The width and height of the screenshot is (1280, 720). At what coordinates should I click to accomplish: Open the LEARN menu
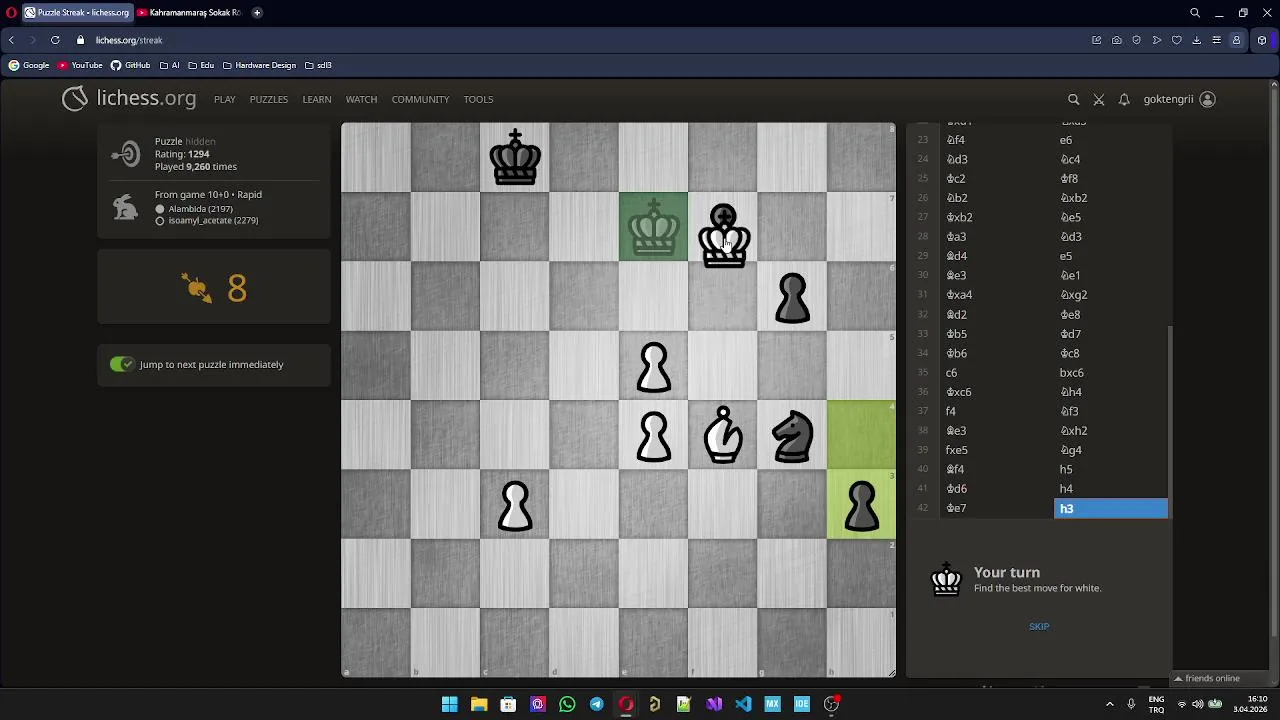pos(317,99)
